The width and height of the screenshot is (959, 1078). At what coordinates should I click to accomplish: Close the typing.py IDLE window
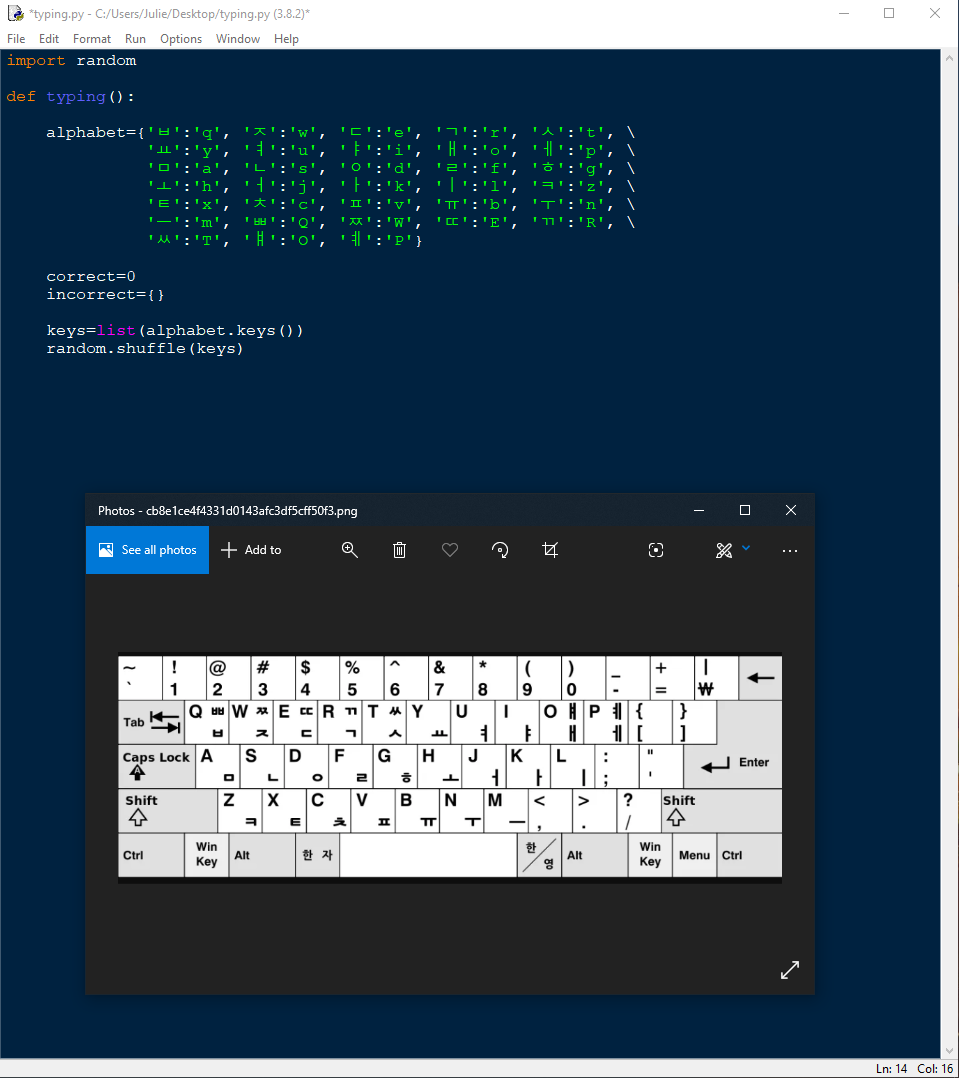point(935,13)
